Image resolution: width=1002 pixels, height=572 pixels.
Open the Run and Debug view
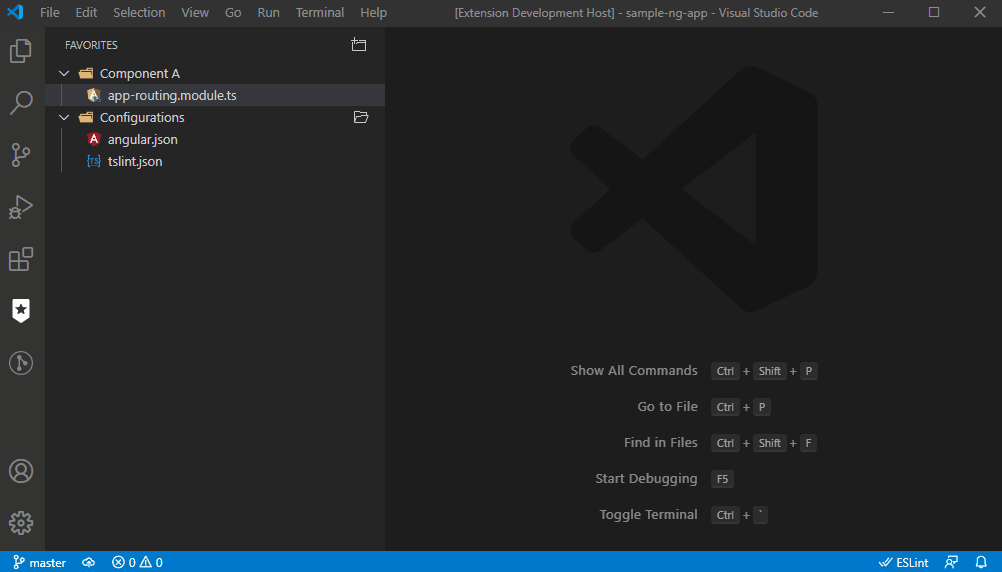click(20, 207)
